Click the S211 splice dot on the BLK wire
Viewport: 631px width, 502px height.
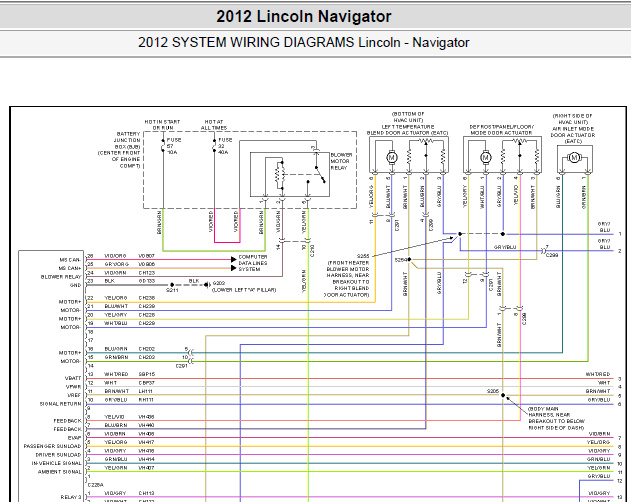click(x=172, y=285)
